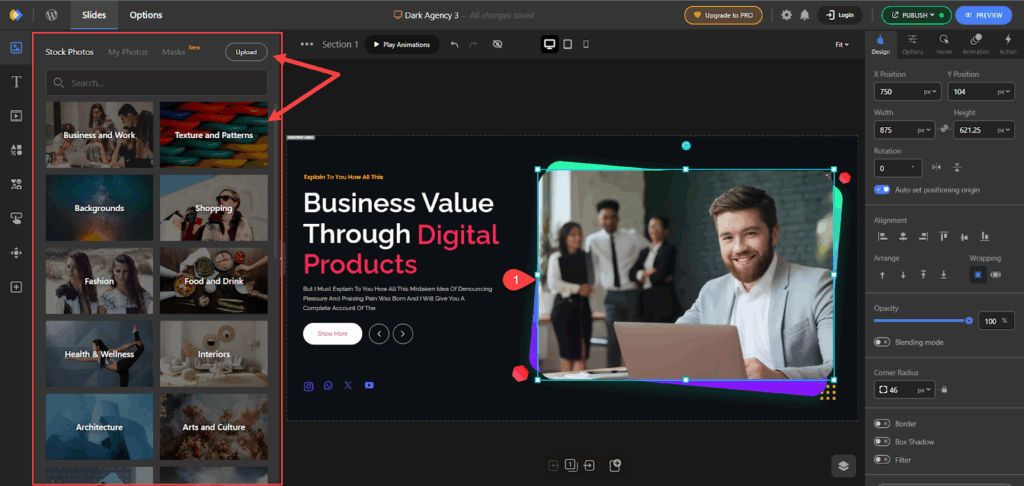Open the Images panel from left sidebar
1024x486 pixels.
(16, 48)
